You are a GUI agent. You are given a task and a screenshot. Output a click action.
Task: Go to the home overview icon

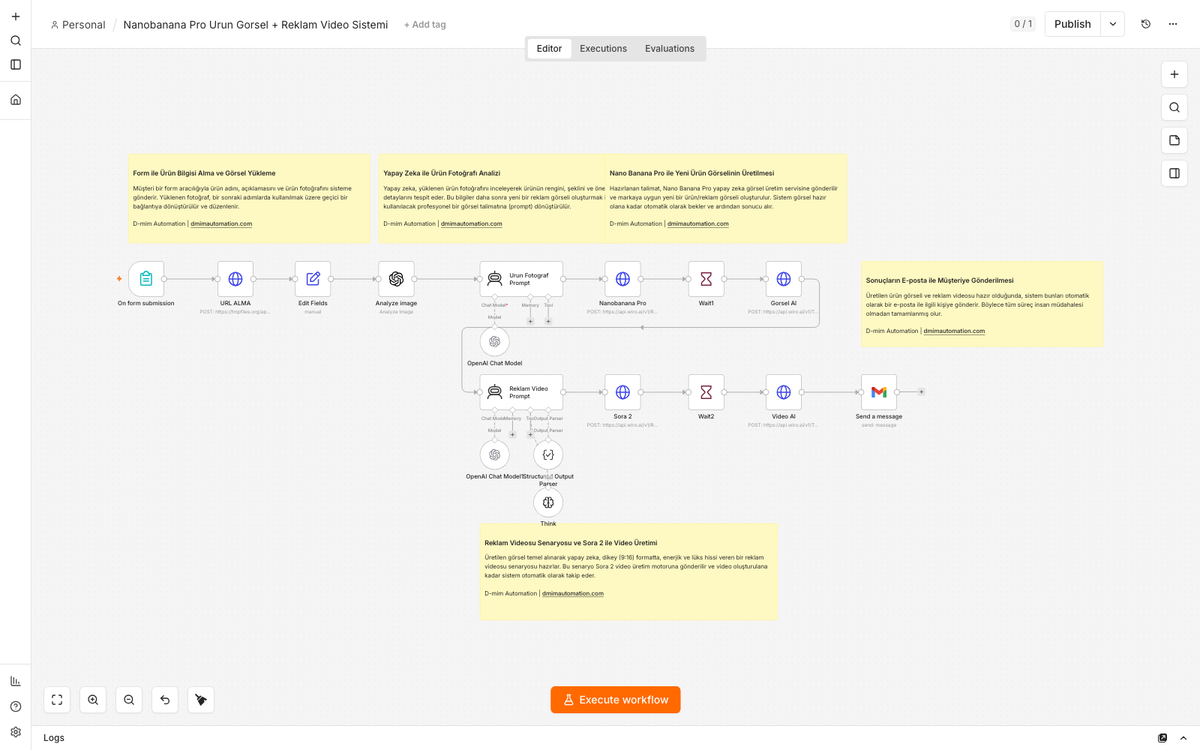point(15,99)
